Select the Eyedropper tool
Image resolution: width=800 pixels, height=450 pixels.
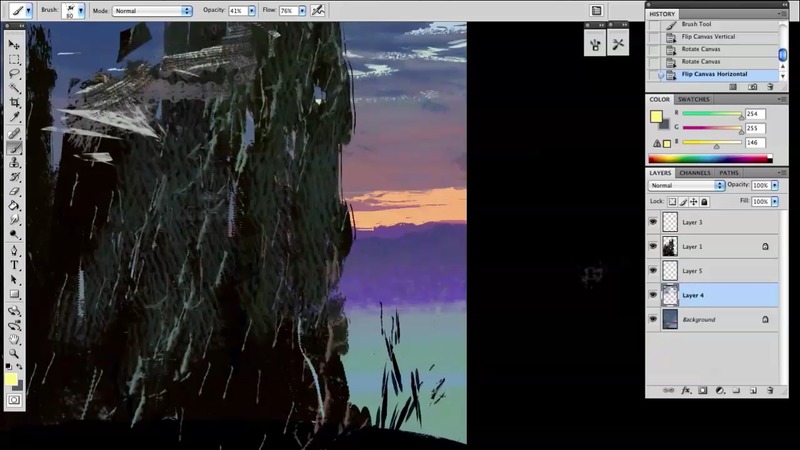point(14,117)
